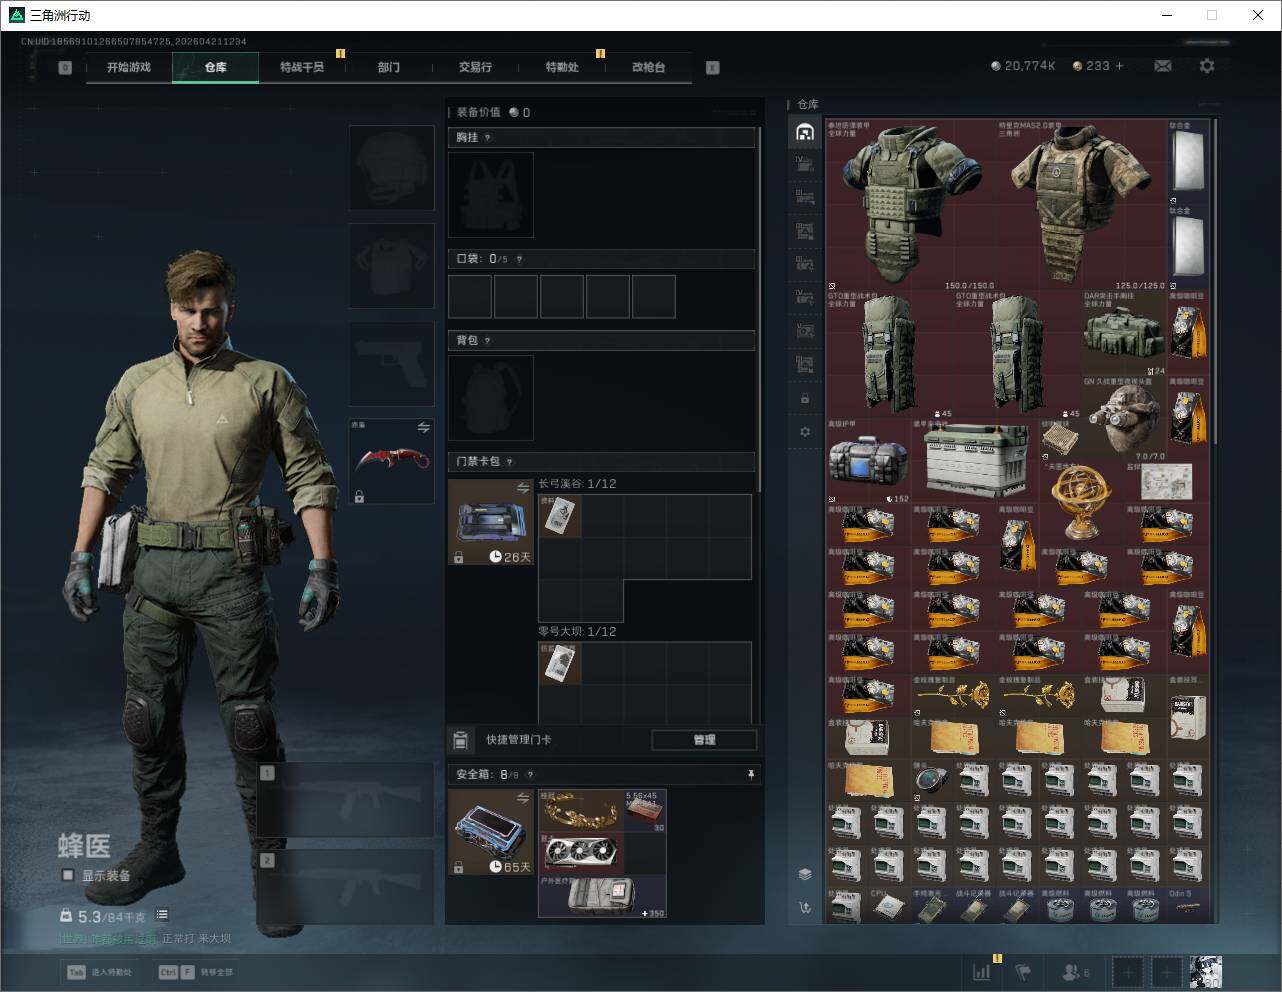1282x992 pixels.
Task: Select the 仓库 tab
Action: (215, 67)
